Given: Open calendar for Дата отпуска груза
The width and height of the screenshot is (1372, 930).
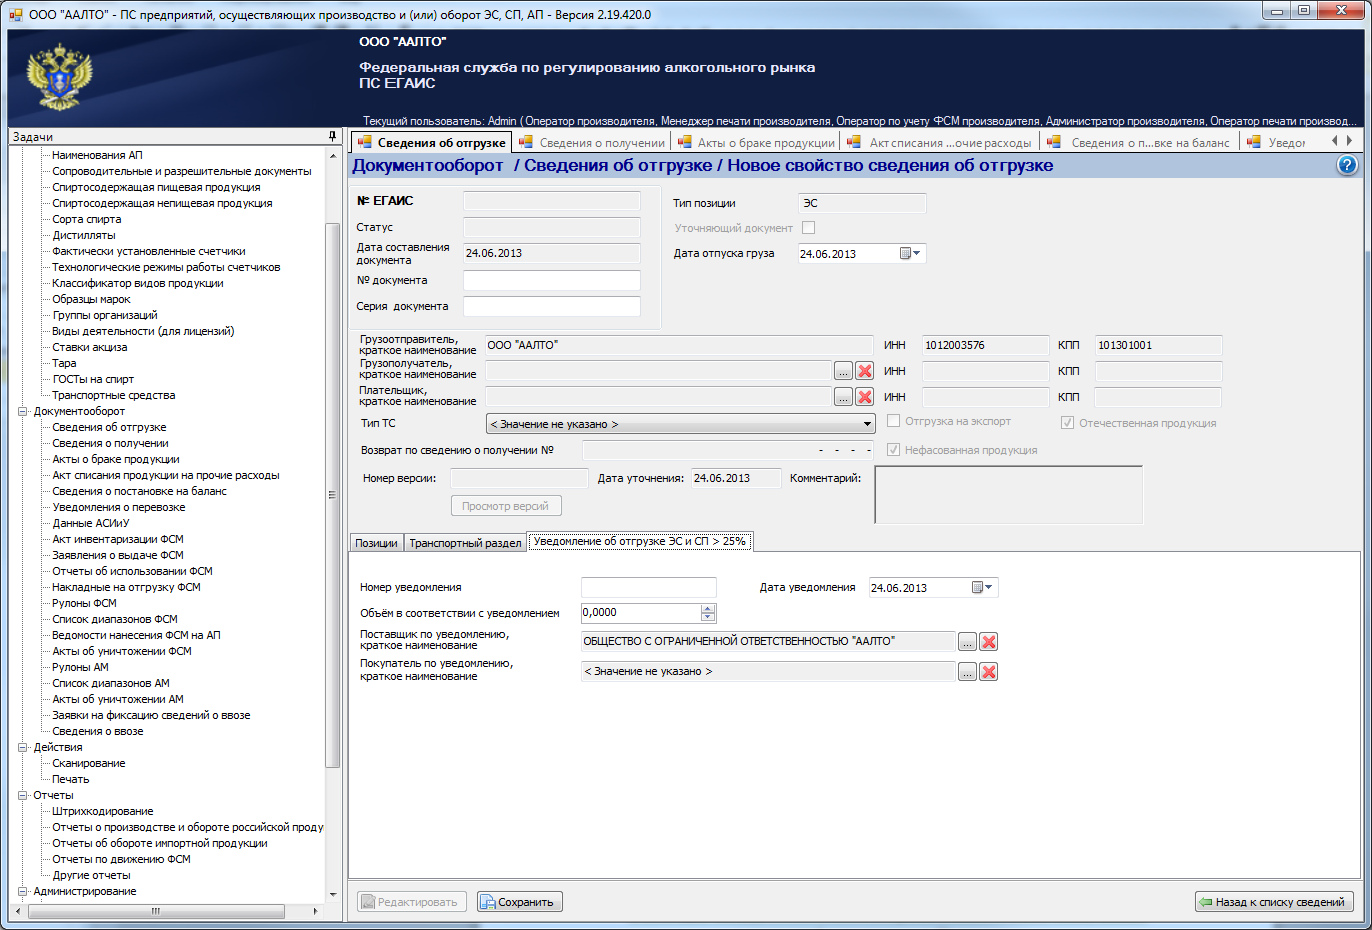Looking at the screenshot, I should click(x=905, y=254).
